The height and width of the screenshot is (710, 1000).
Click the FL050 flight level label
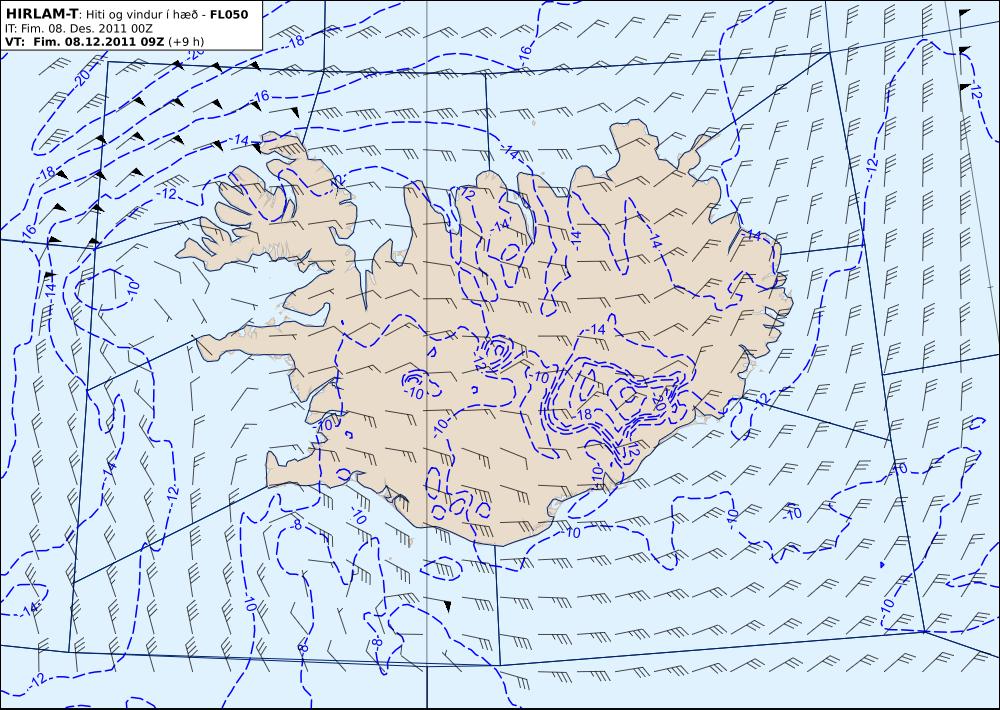(228, 14)
